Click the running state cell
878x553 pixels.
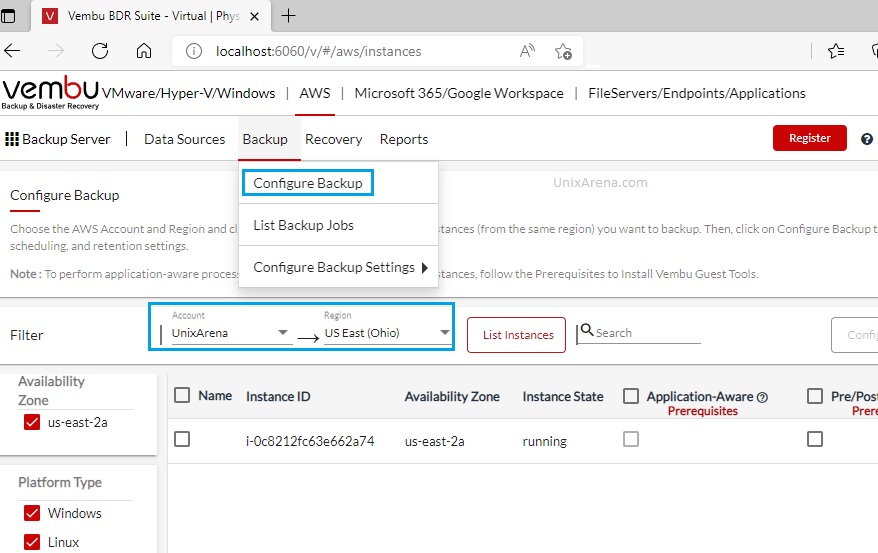544,442
